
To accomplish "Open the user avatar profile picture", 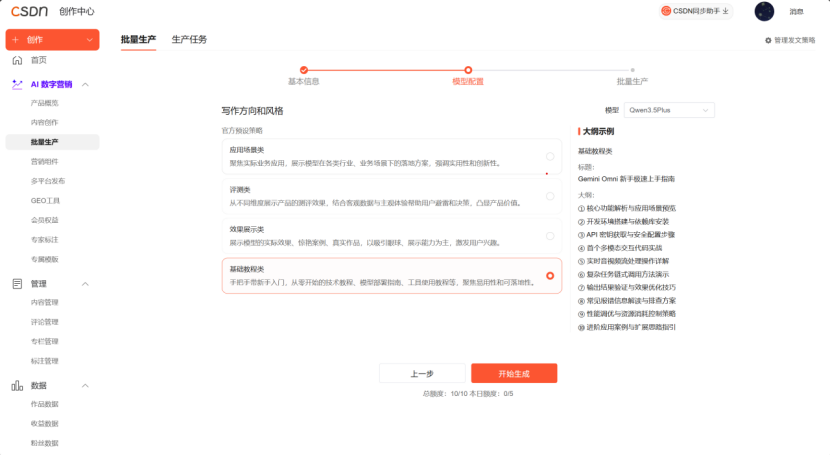I will click(764, 11).
